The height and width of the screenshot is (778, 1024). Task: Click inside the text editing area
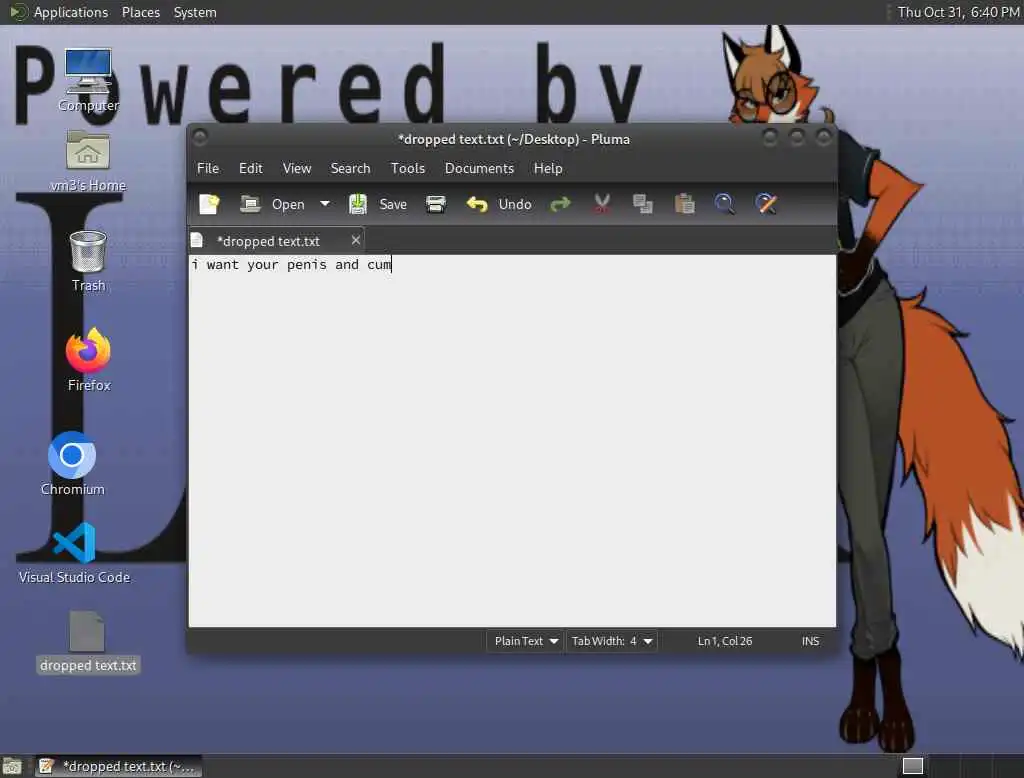[512, 441]
